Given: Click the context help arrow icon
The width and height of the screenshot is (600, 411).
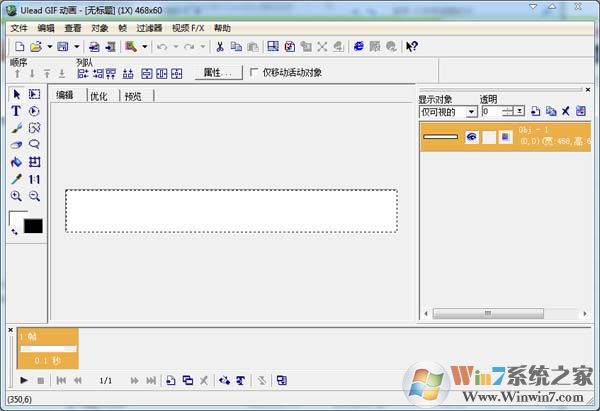Looking at the screenshot, I should pos(412,46).
